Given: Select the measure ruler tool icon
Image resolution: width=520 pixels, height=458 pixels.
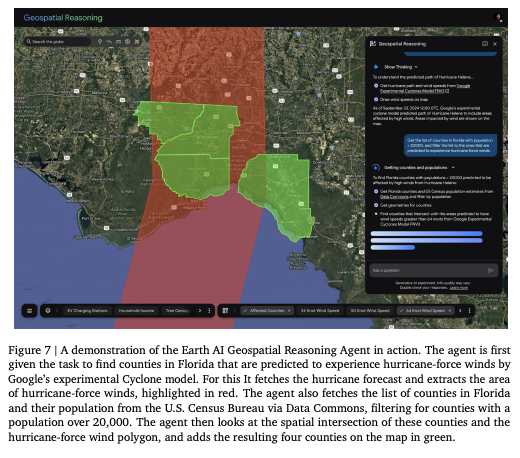Looking at the screenshot, I should [118, 42].
